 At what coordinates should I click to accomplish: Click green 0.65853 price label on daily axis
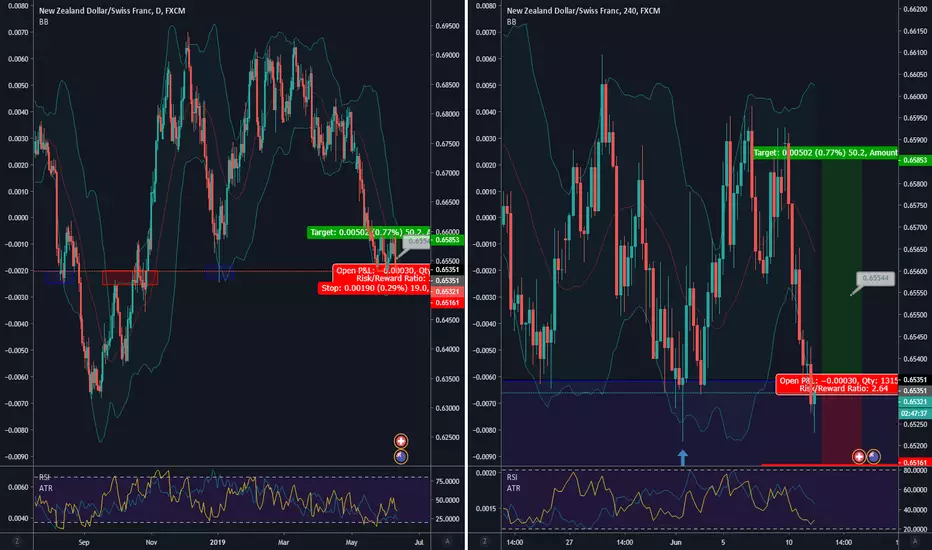(447, 240)
